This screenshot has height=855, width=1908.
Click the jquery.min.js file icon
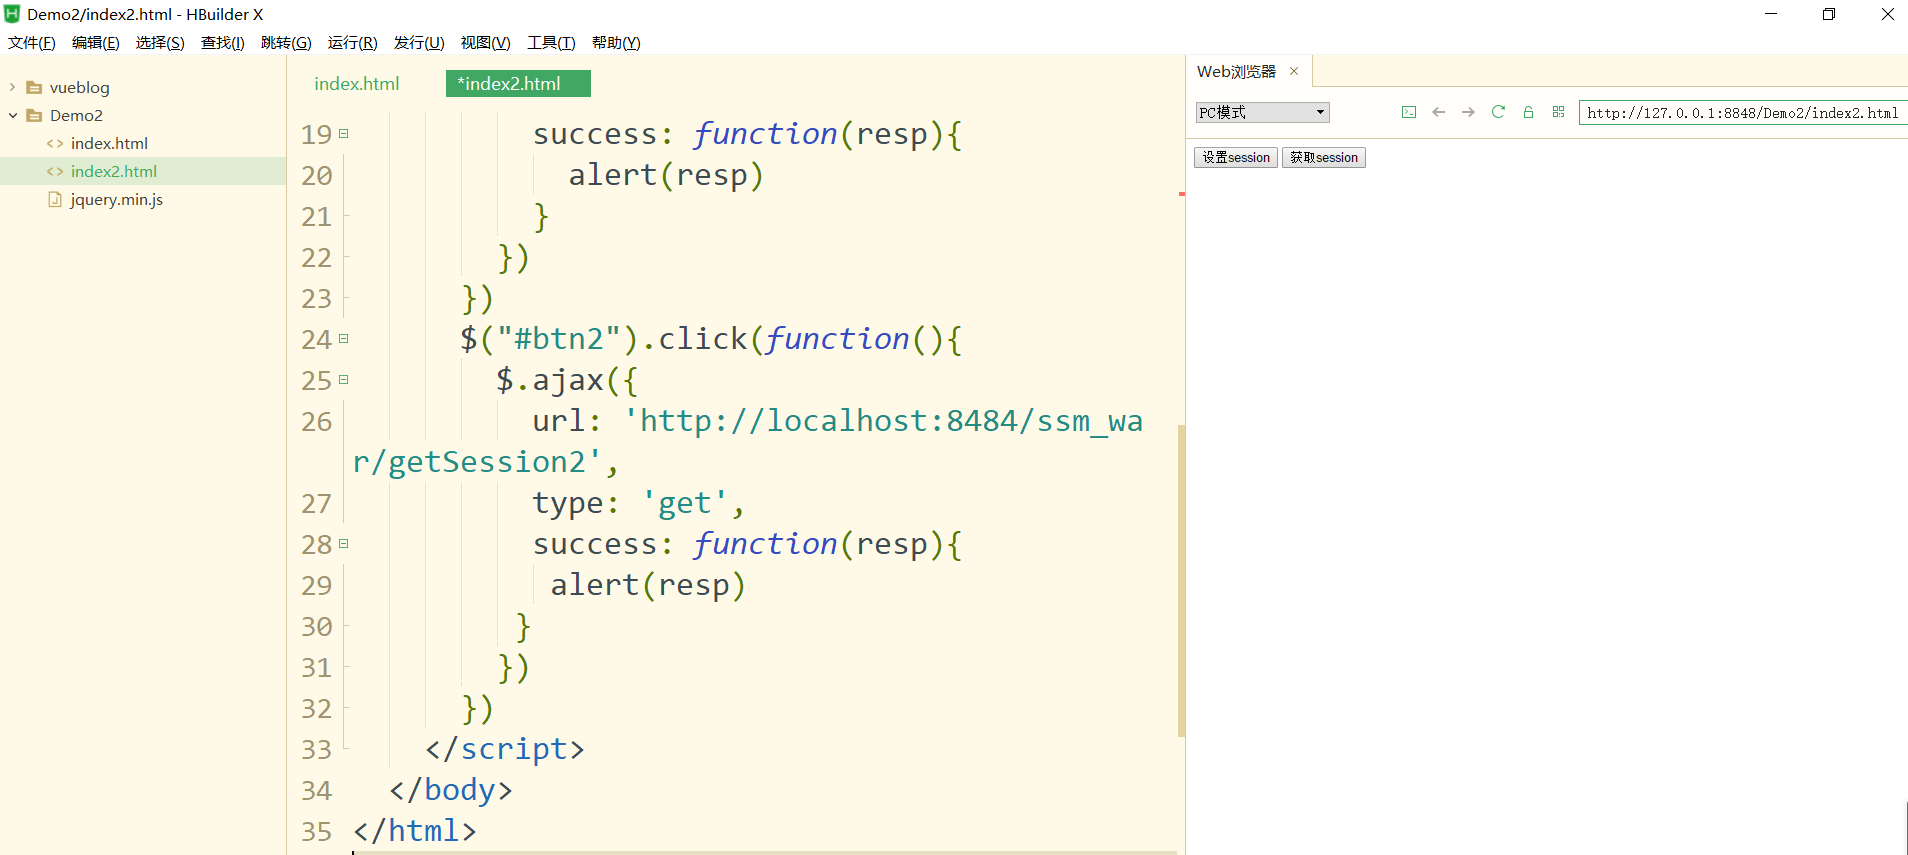[55, 199]
